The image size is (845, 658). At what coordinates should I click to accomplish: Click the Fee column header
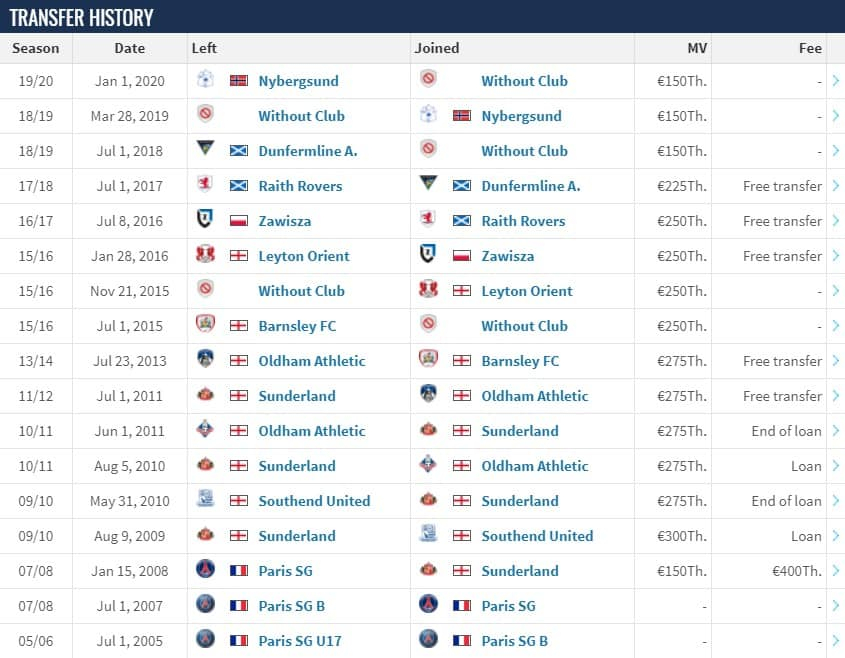pyautogui.click(x=810, y=48)
